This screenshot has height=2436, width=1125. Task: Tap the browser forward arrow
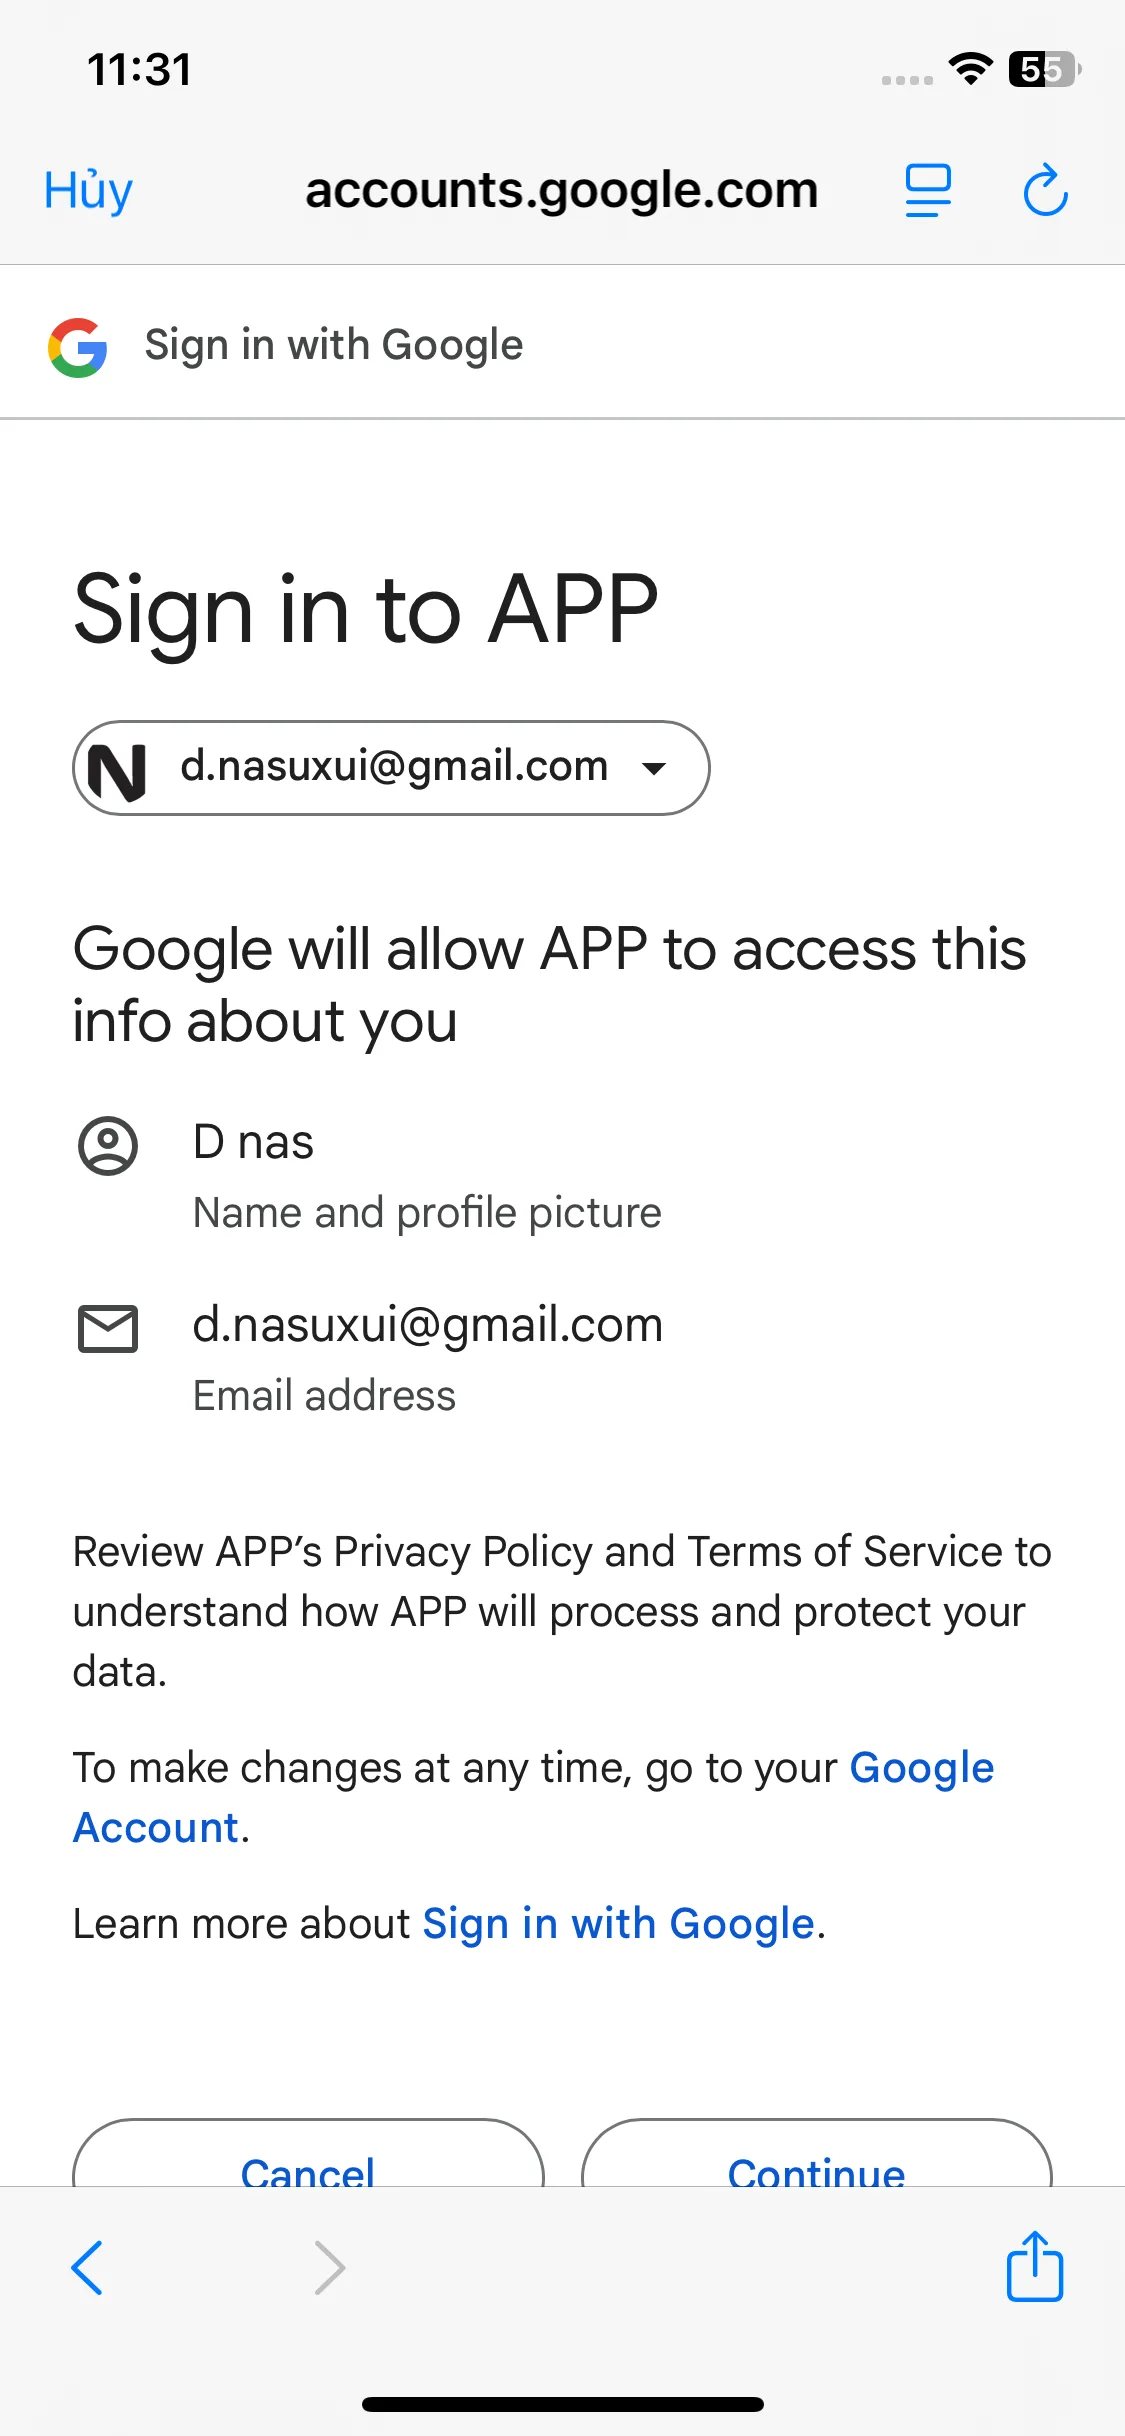click(329, 2267)
